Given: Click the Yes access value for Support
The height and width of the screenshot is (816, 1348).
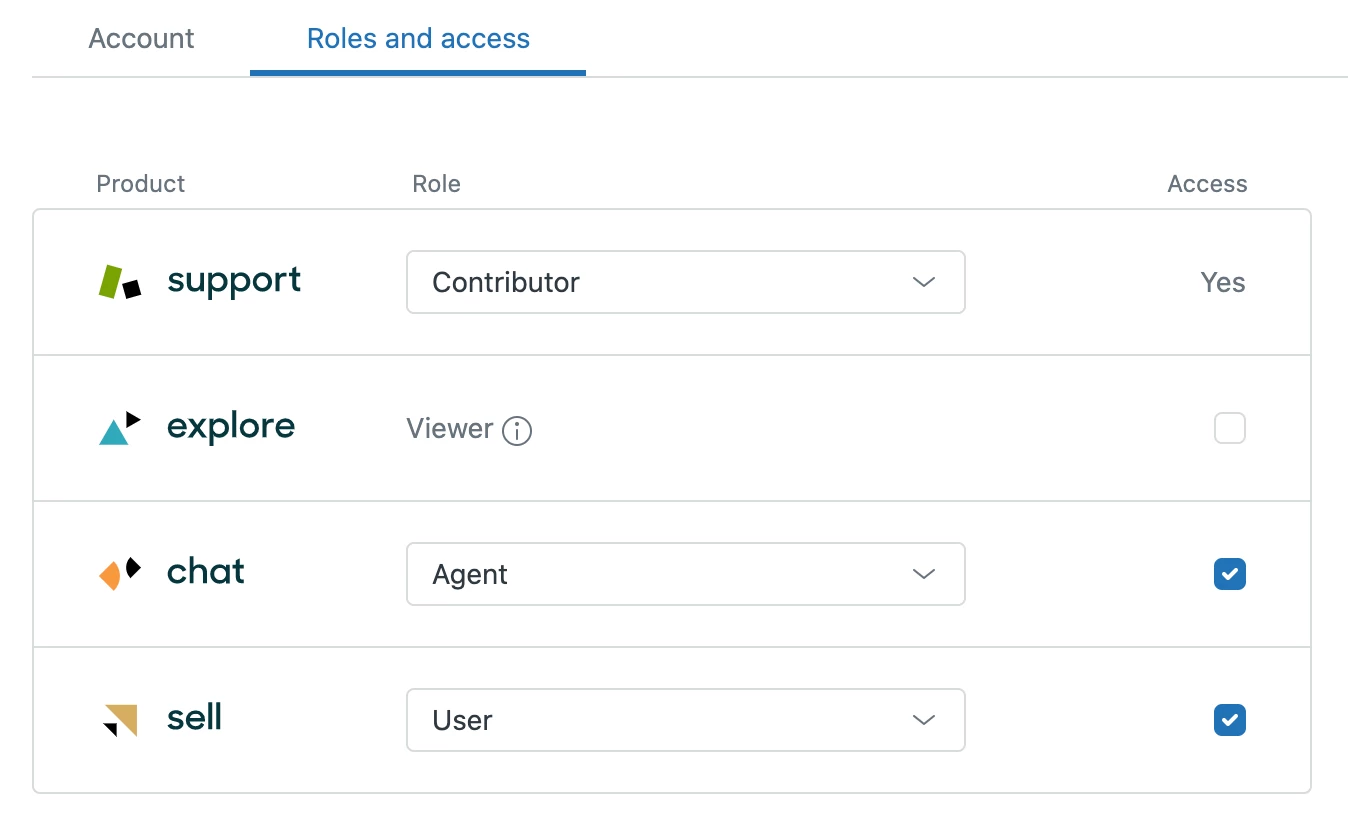Looking at the screenshot, I should tap(1222, 282).
